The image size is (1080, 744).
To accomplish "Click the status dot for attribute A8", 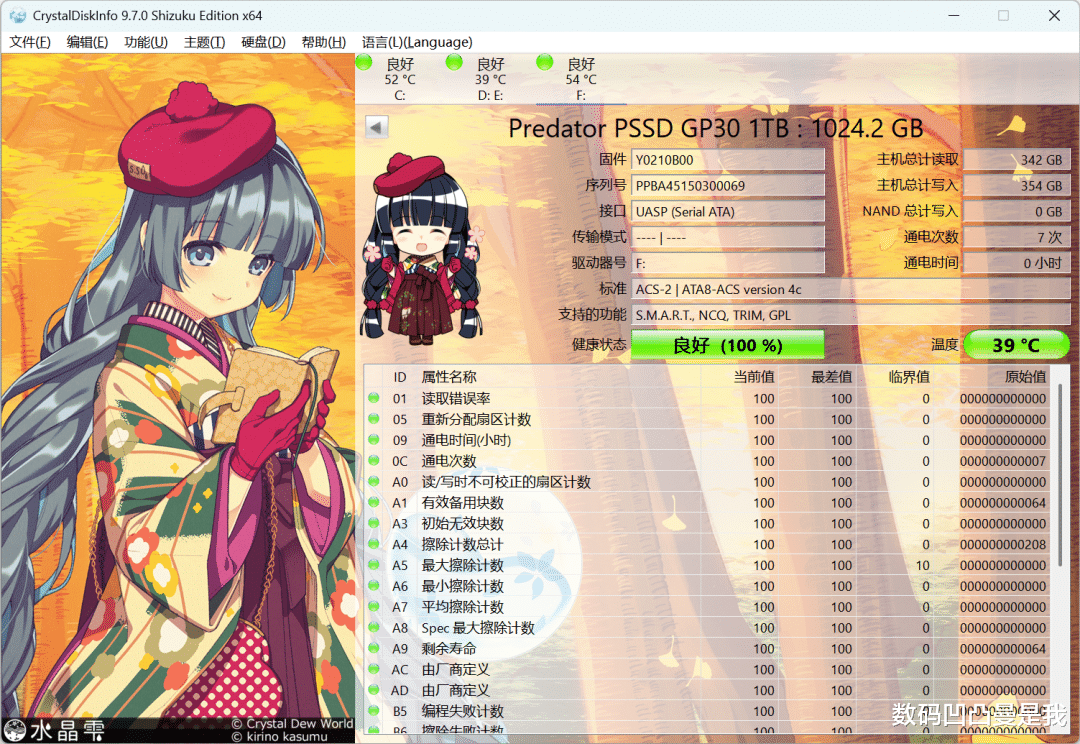I will [x=374, y=627].
